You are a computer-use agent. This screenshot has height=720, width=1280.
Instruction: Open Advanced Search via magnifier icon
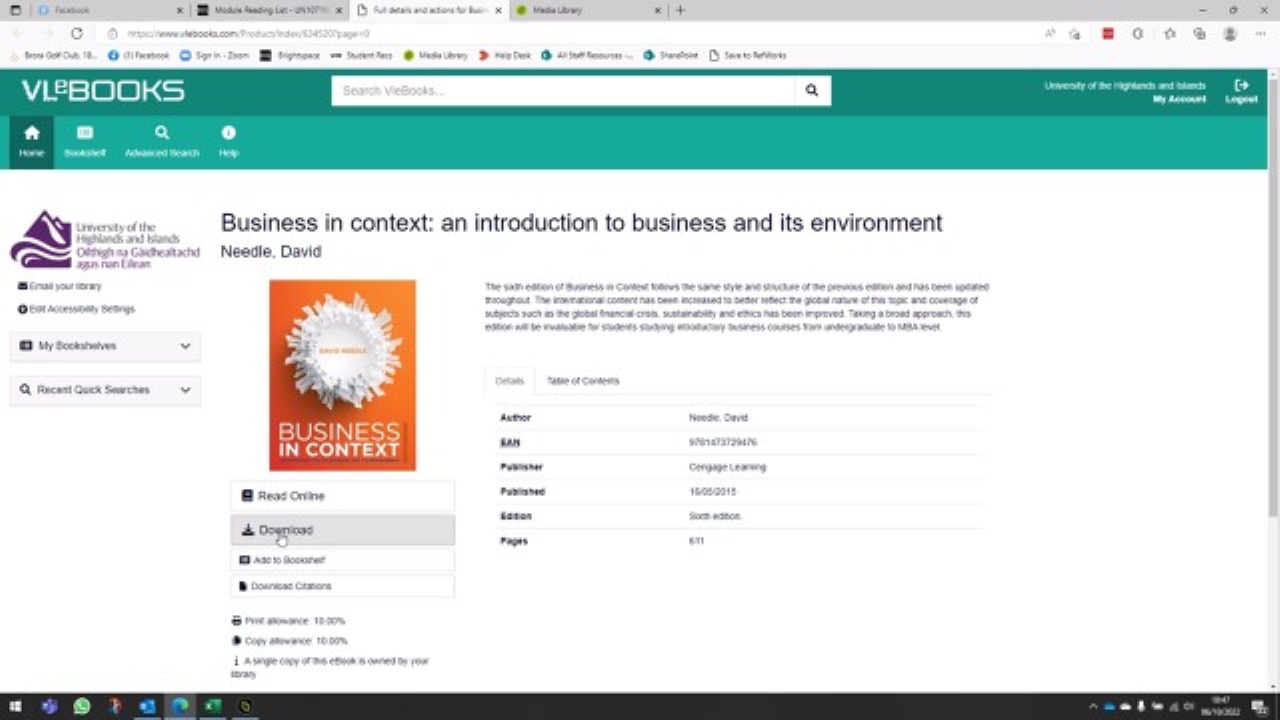pos(161,140)
